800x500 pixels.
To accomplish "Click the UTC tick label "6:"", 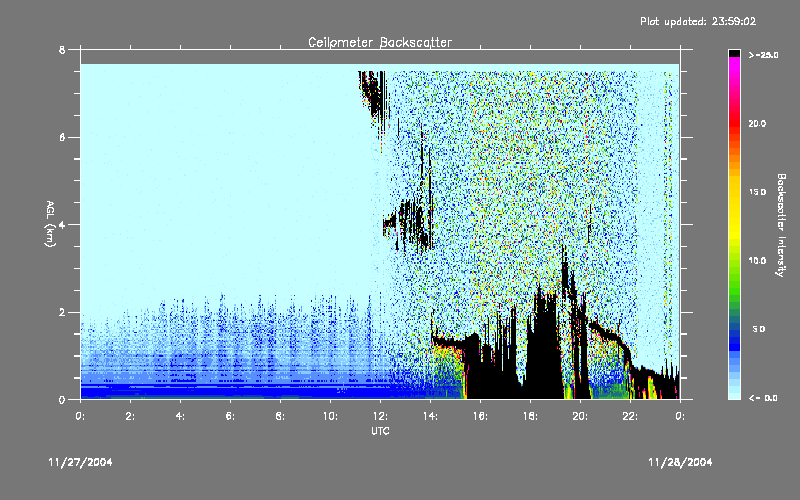I will tap(230, 416).
